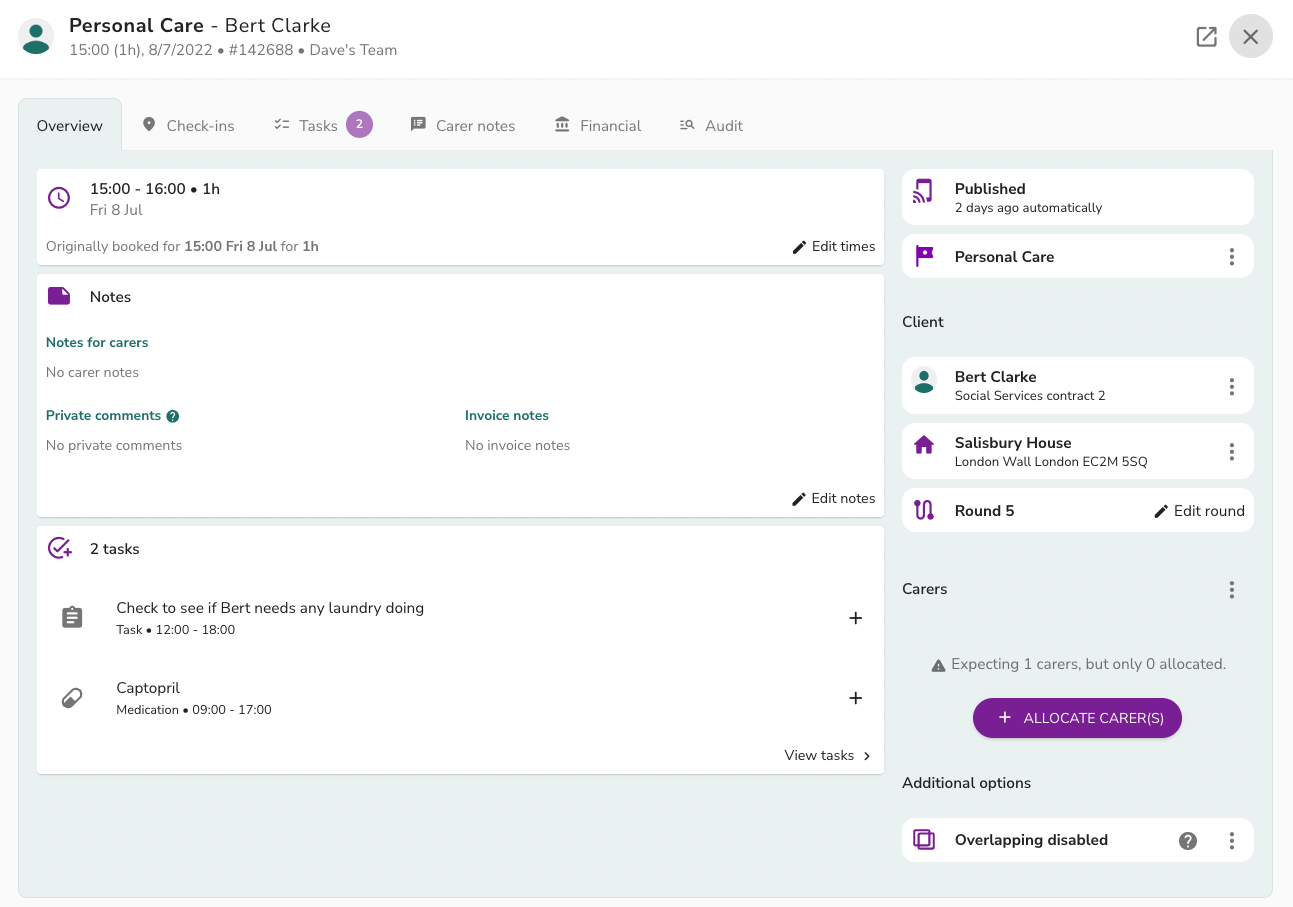The width and height of the screenshot is (1293, 907).
Task: Add the Captopril medication with plus
Action: (x=856, y=698)
